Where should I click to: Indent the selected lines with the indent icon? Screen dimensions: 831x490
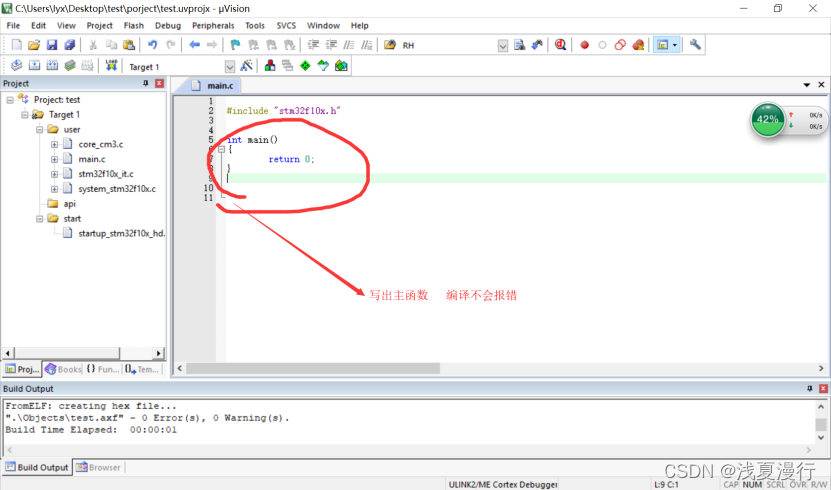click(313, 45)
